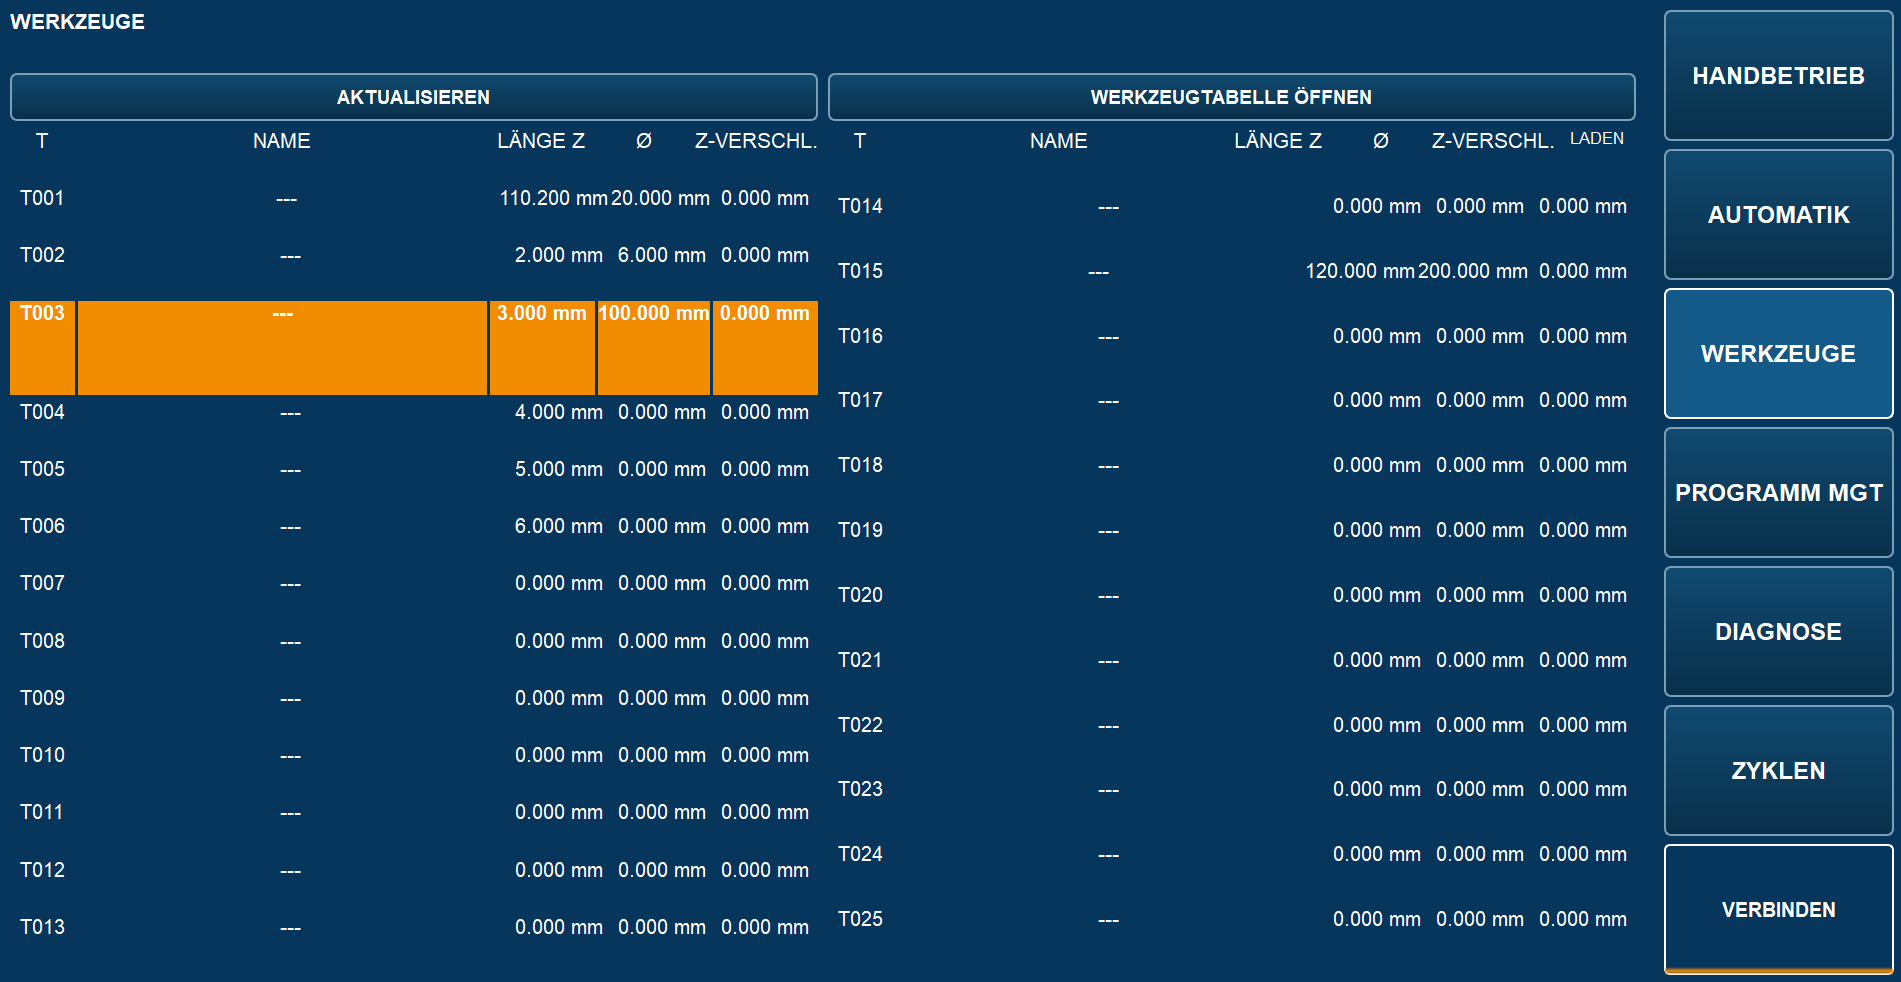The width and height of the screenshot is (1901, 982).
Task: Click T006 length value 6.000 mm
Action: pos(558,526)
